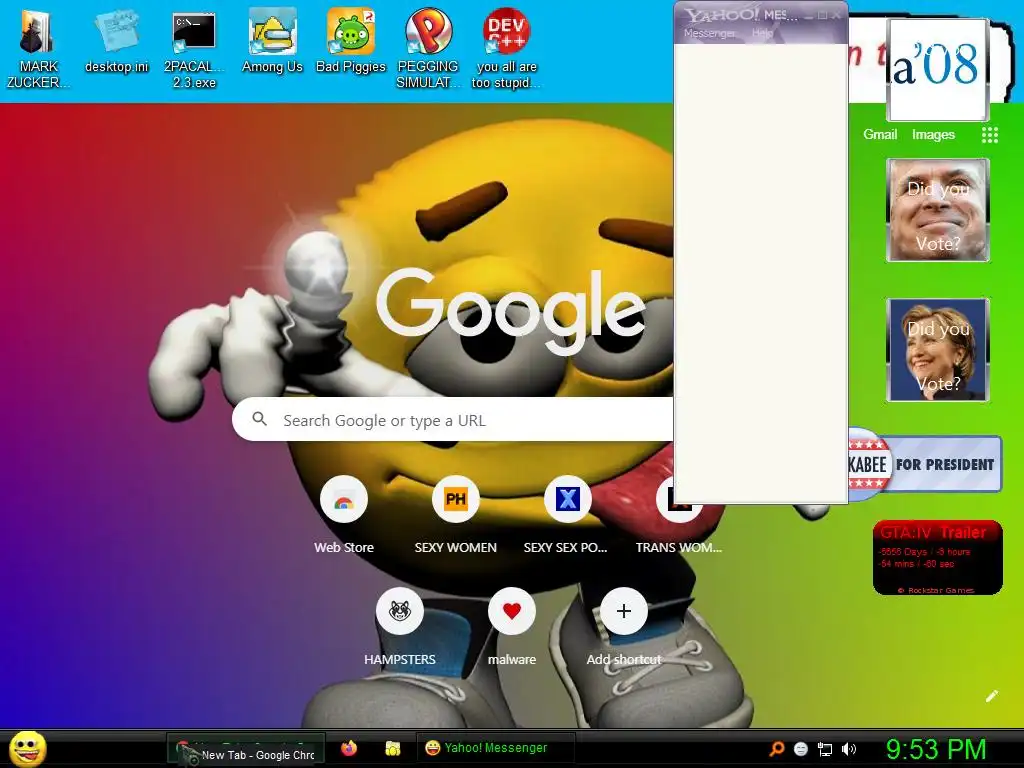
Task: Select the desktop.ini file icon
Action: click(x=116, y=42)
